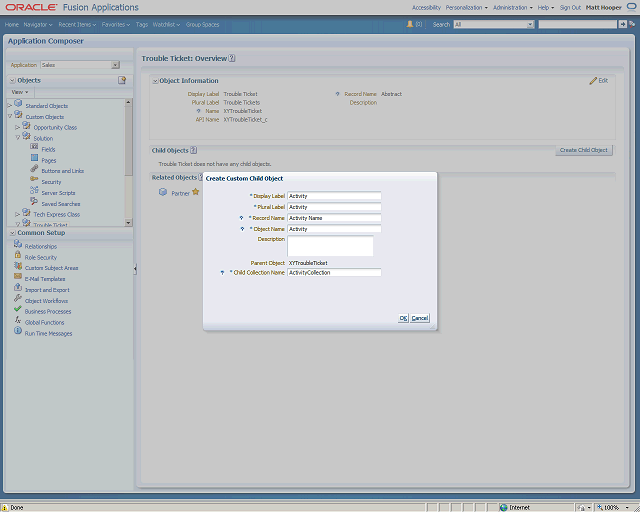The height and width of the screenshot is (512, 640).
Task: Click the Record Name input field
Action: point(334,218)
